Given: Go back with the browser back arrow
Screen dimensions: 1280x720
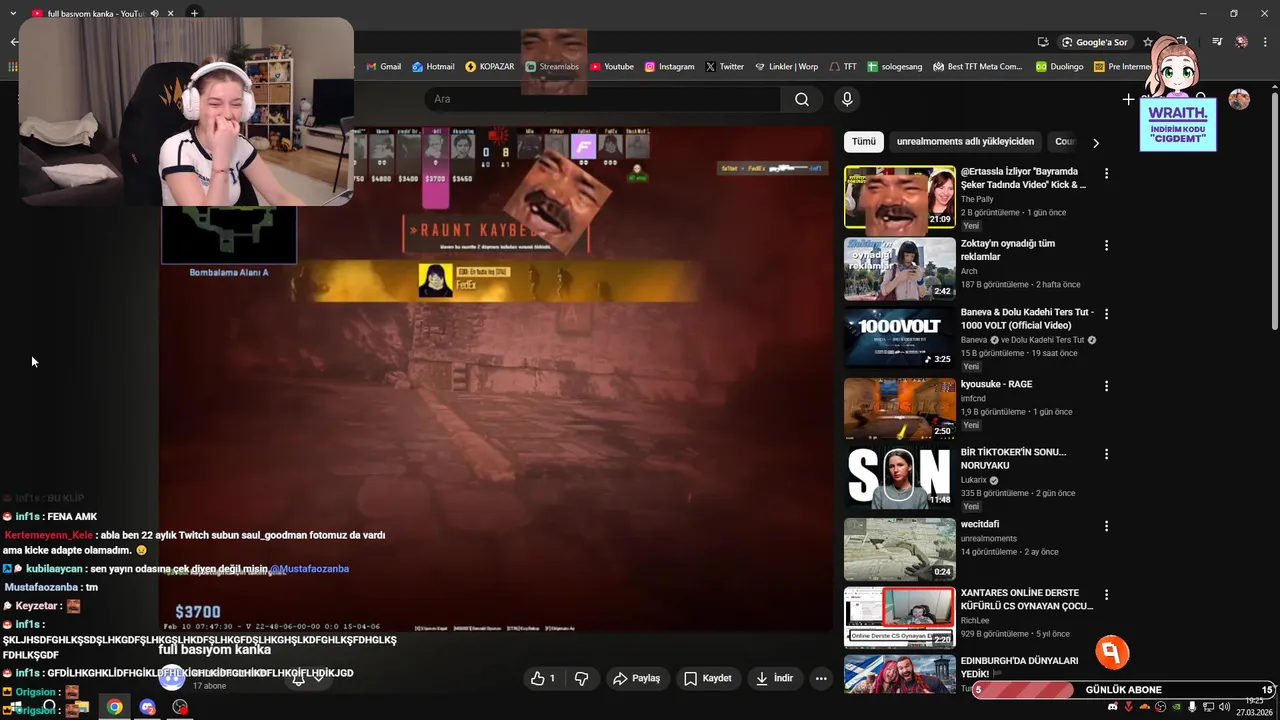Looking at the screenshot, I should click(x=13, y=42).
